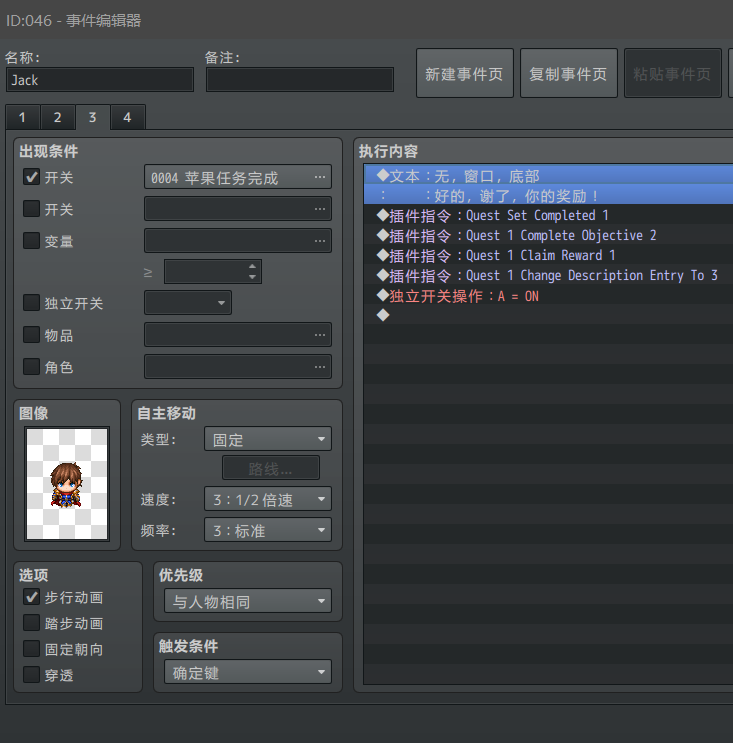Open the character sprite image thumbnail
Image resolution: width=733 pixels, height=743 pixels.
point(67,484)
